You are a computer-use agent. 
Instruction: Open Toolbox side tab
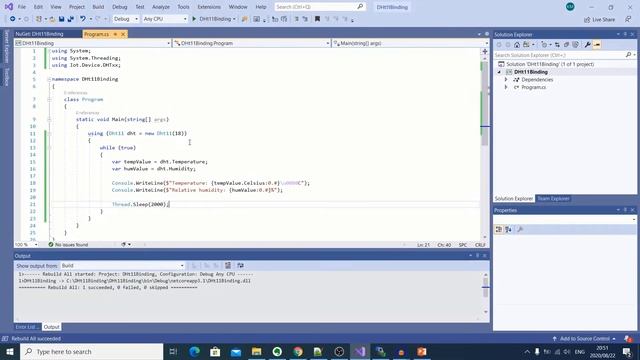[6, 77]
